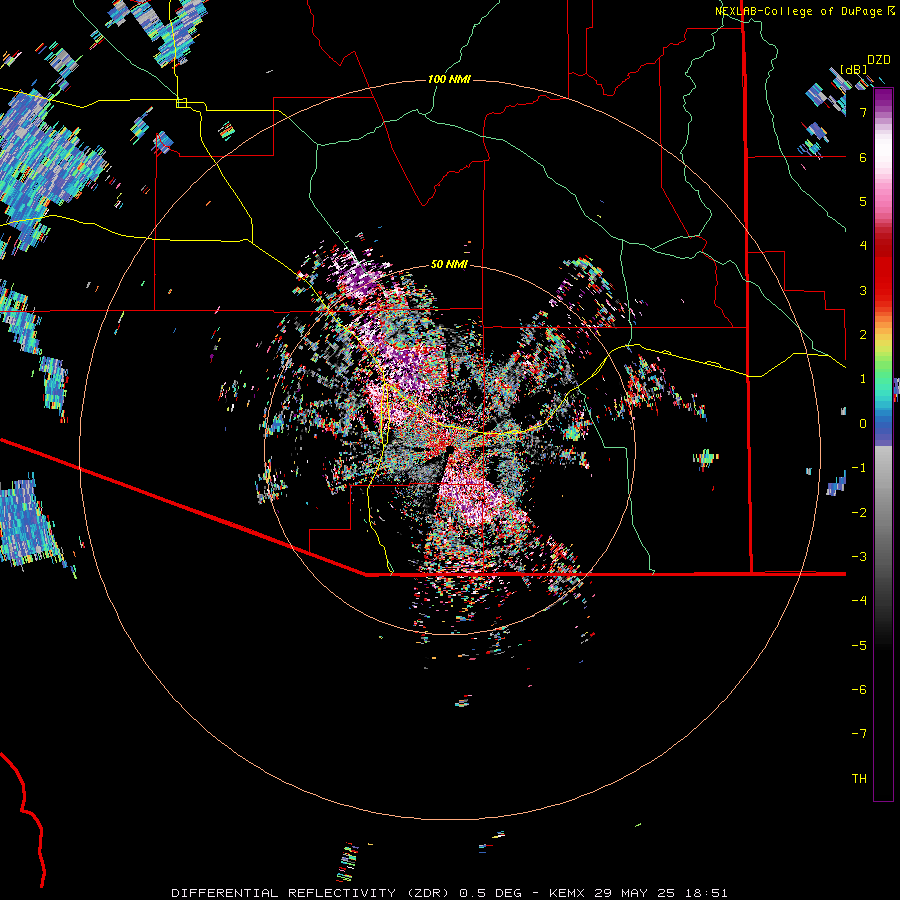Click the "TH" threshold label on scale
Image resolution: width=900 pixels, height=900 pixels.
point(859,779)
